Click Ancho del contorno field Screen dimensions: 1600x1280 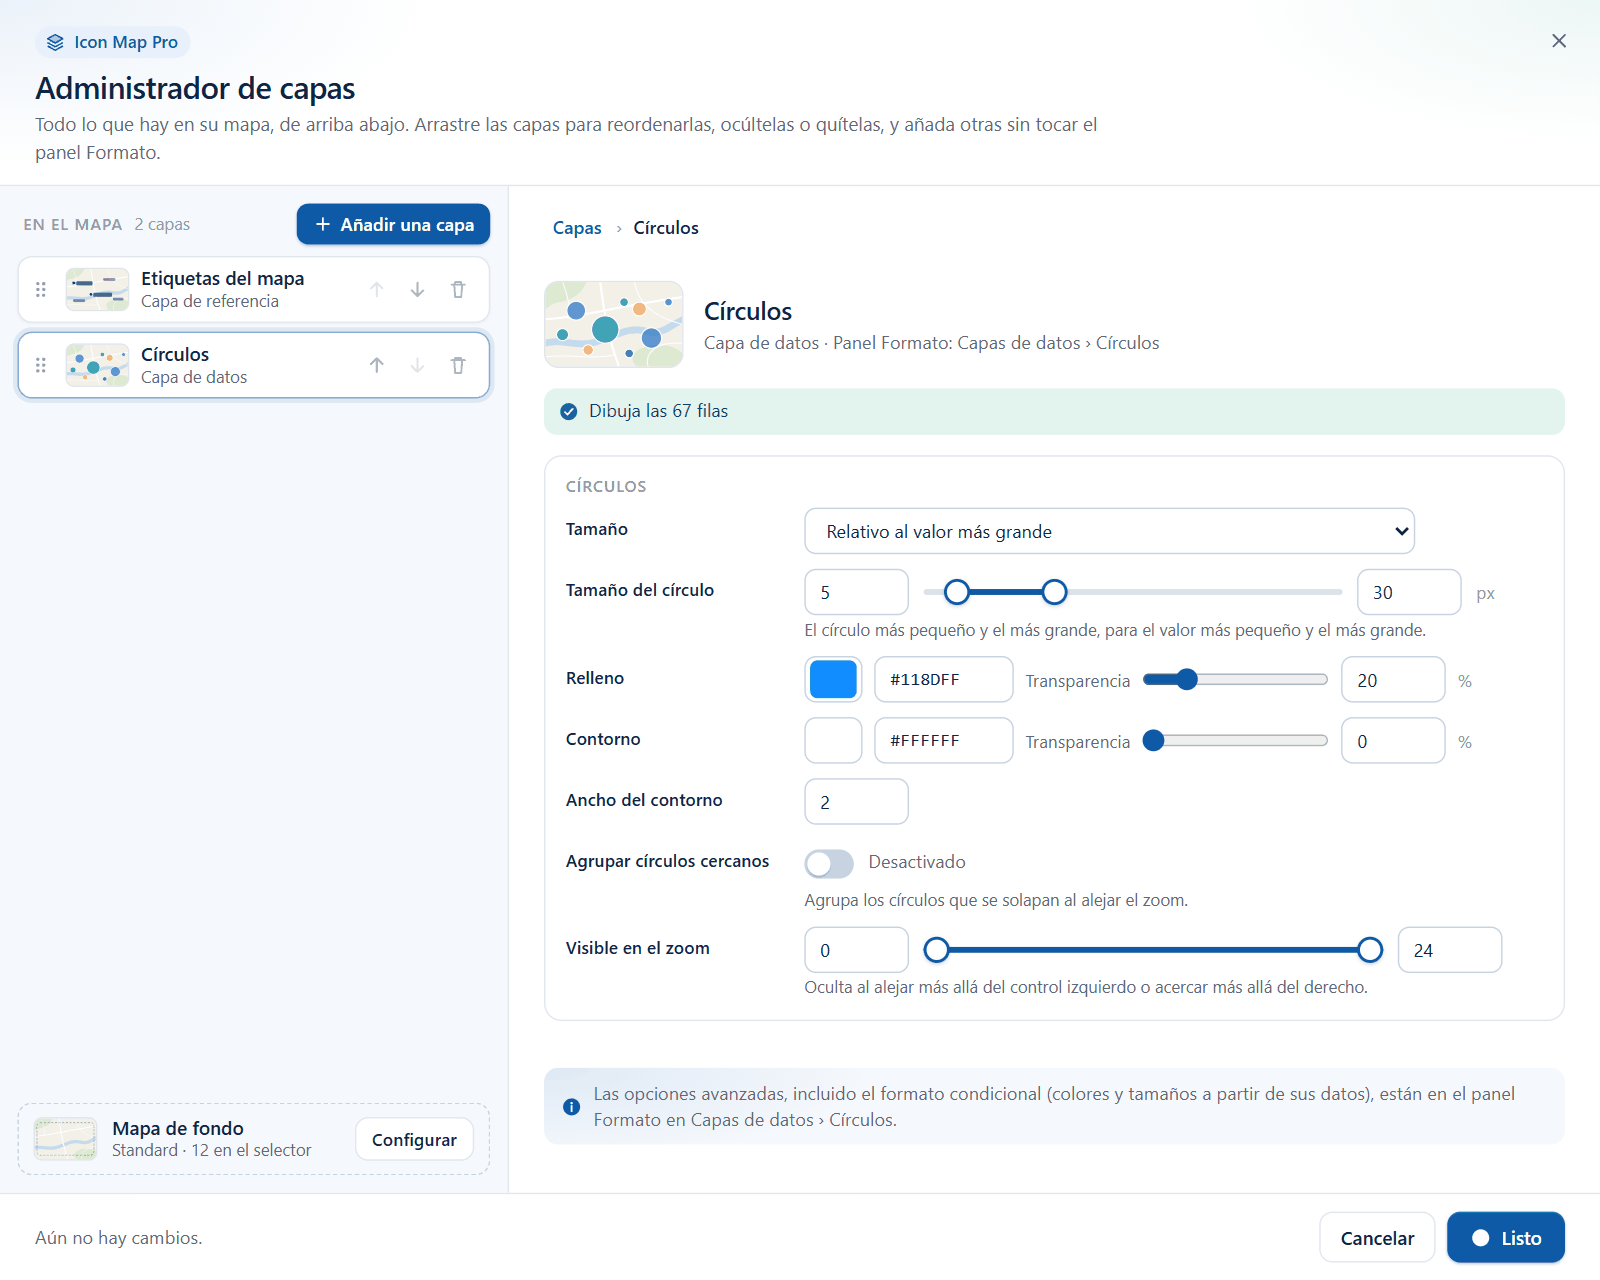click(857, 802)
